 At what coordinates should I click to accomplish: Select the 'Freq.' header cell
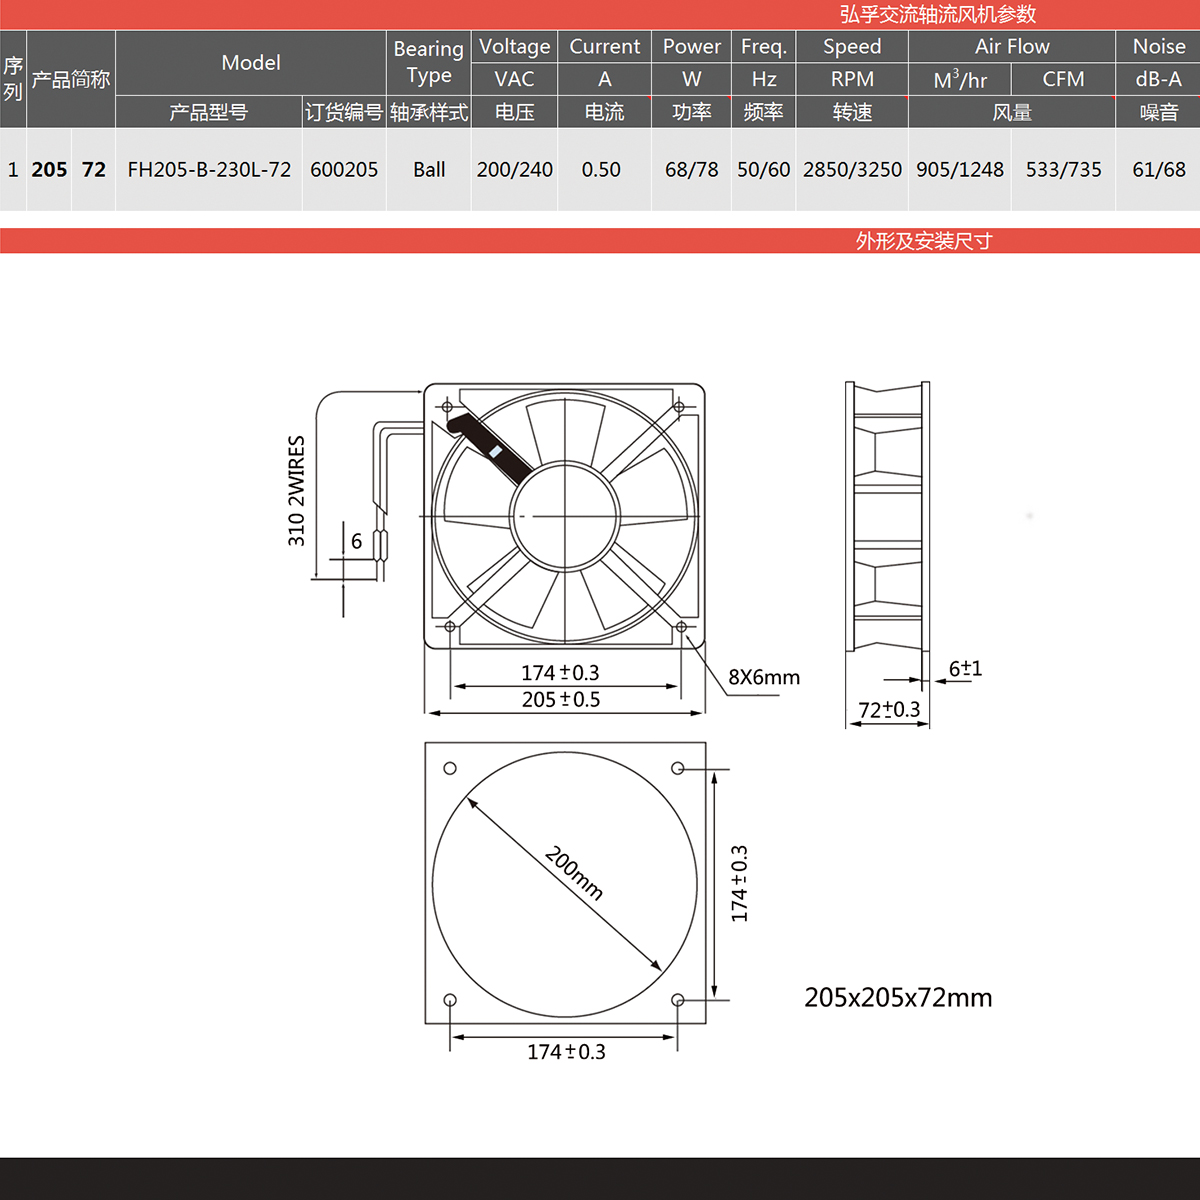764,46
